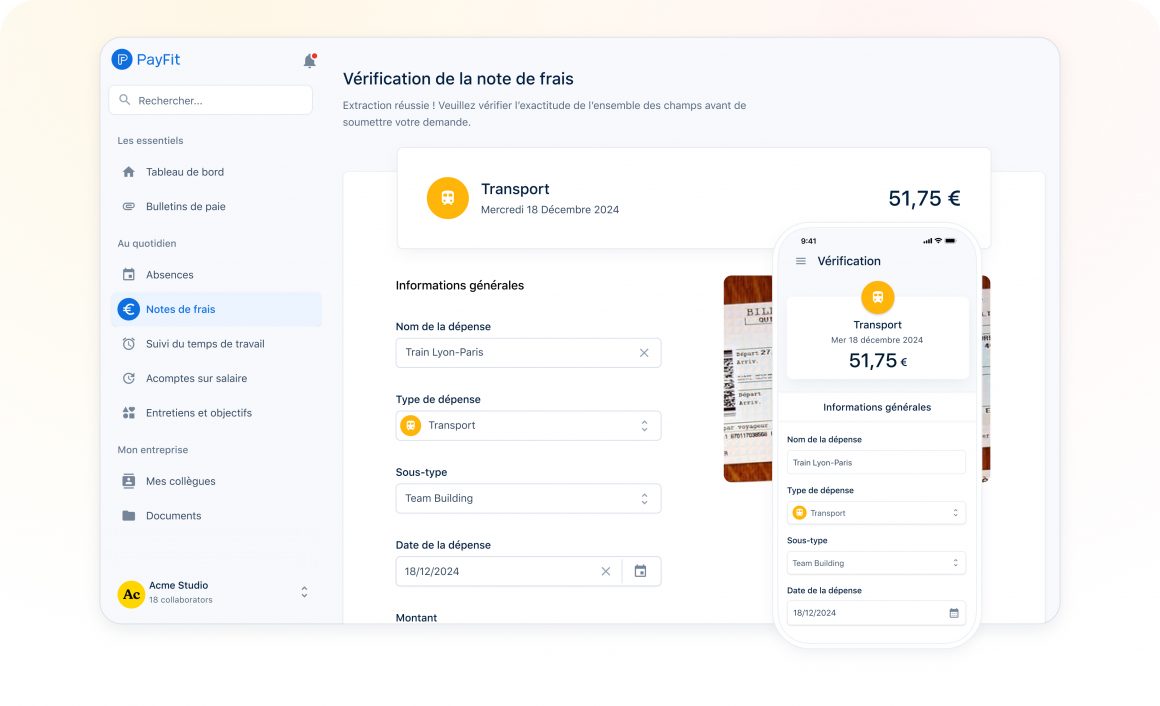
Task: Open the mobile hamburger menu
Action: 800,261
